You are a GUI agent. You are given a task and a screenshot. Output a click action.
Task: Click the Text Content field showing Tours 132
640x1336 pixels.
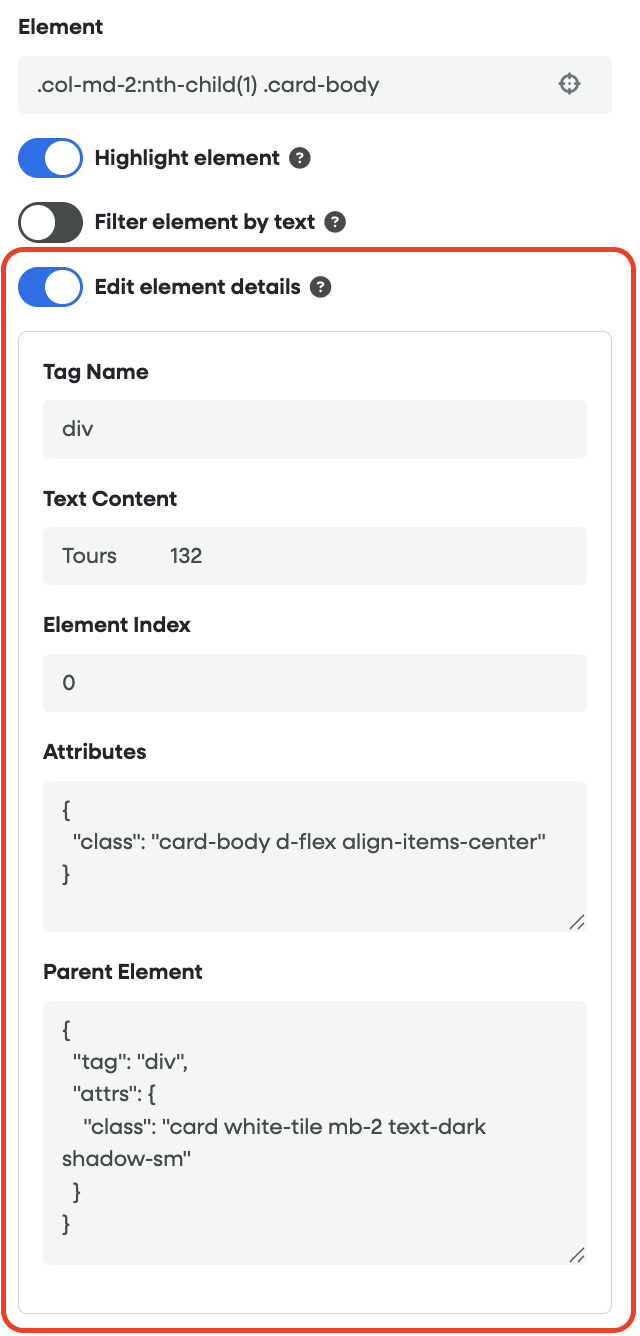[x=315, y=556]
